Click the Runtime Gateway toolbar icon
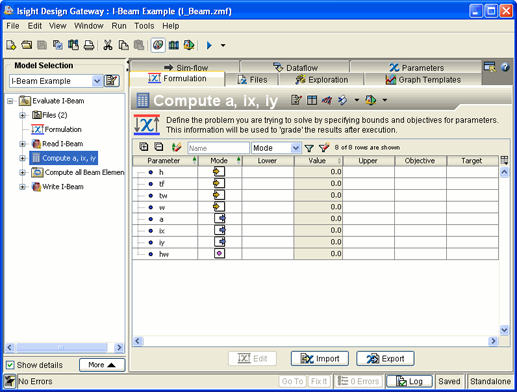Viewport: 517px width, 392px height. [x=174, y=45]
